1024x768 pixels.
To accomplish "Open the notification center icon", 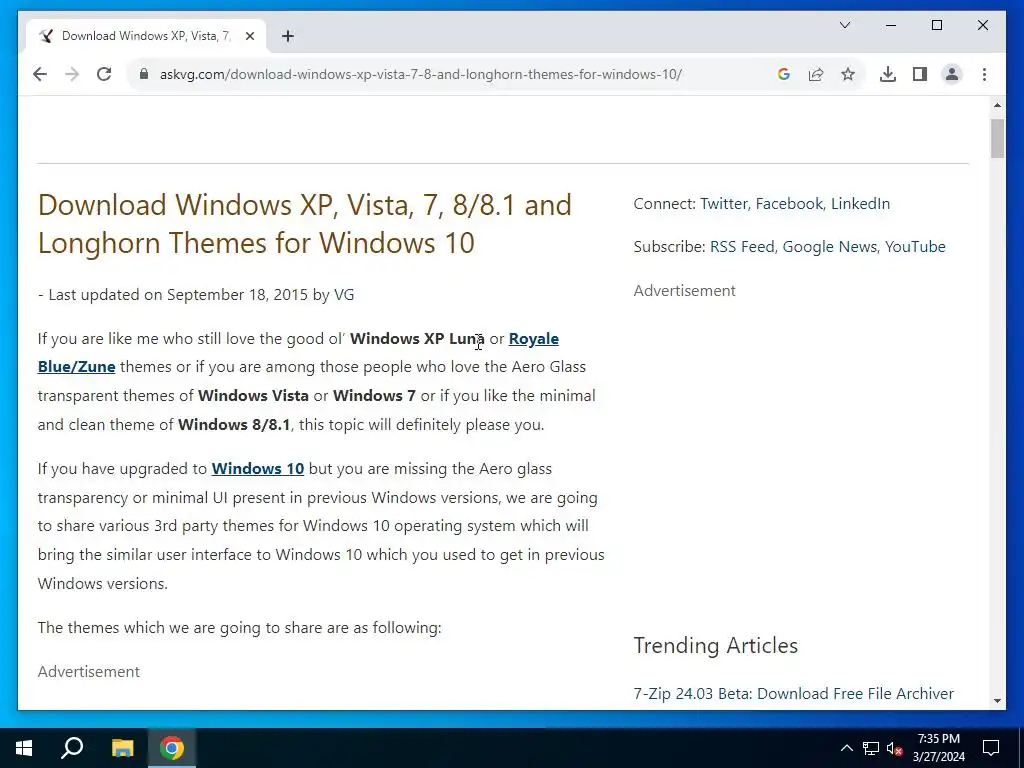I will (x=991, y=748).
